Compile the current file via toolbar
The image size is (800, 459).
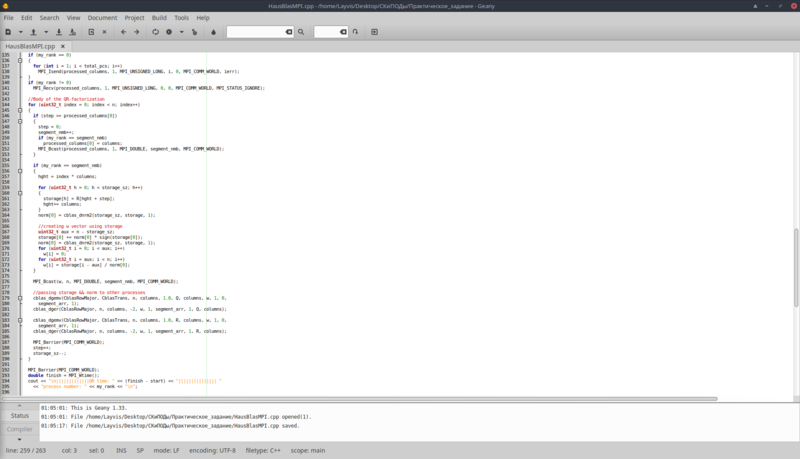point(156,32)
